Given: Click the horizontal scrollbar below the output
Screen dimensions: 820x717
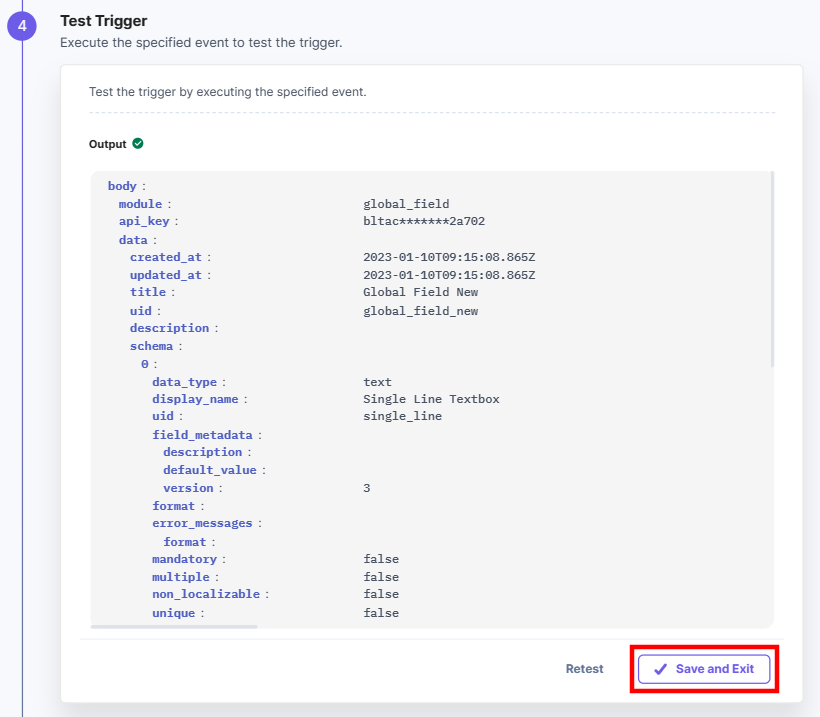Looking at the screenshot, I should coord(174,626).
